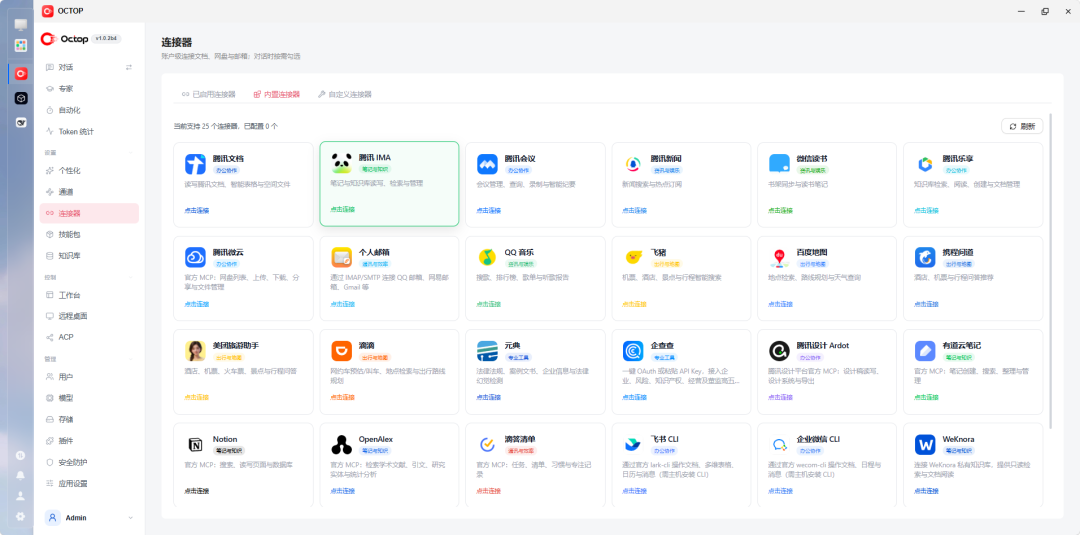Open 专家 in the sidebar
Image resolution: width=1080 pixels, height=535 pixels.
click(x=90, y=89)
